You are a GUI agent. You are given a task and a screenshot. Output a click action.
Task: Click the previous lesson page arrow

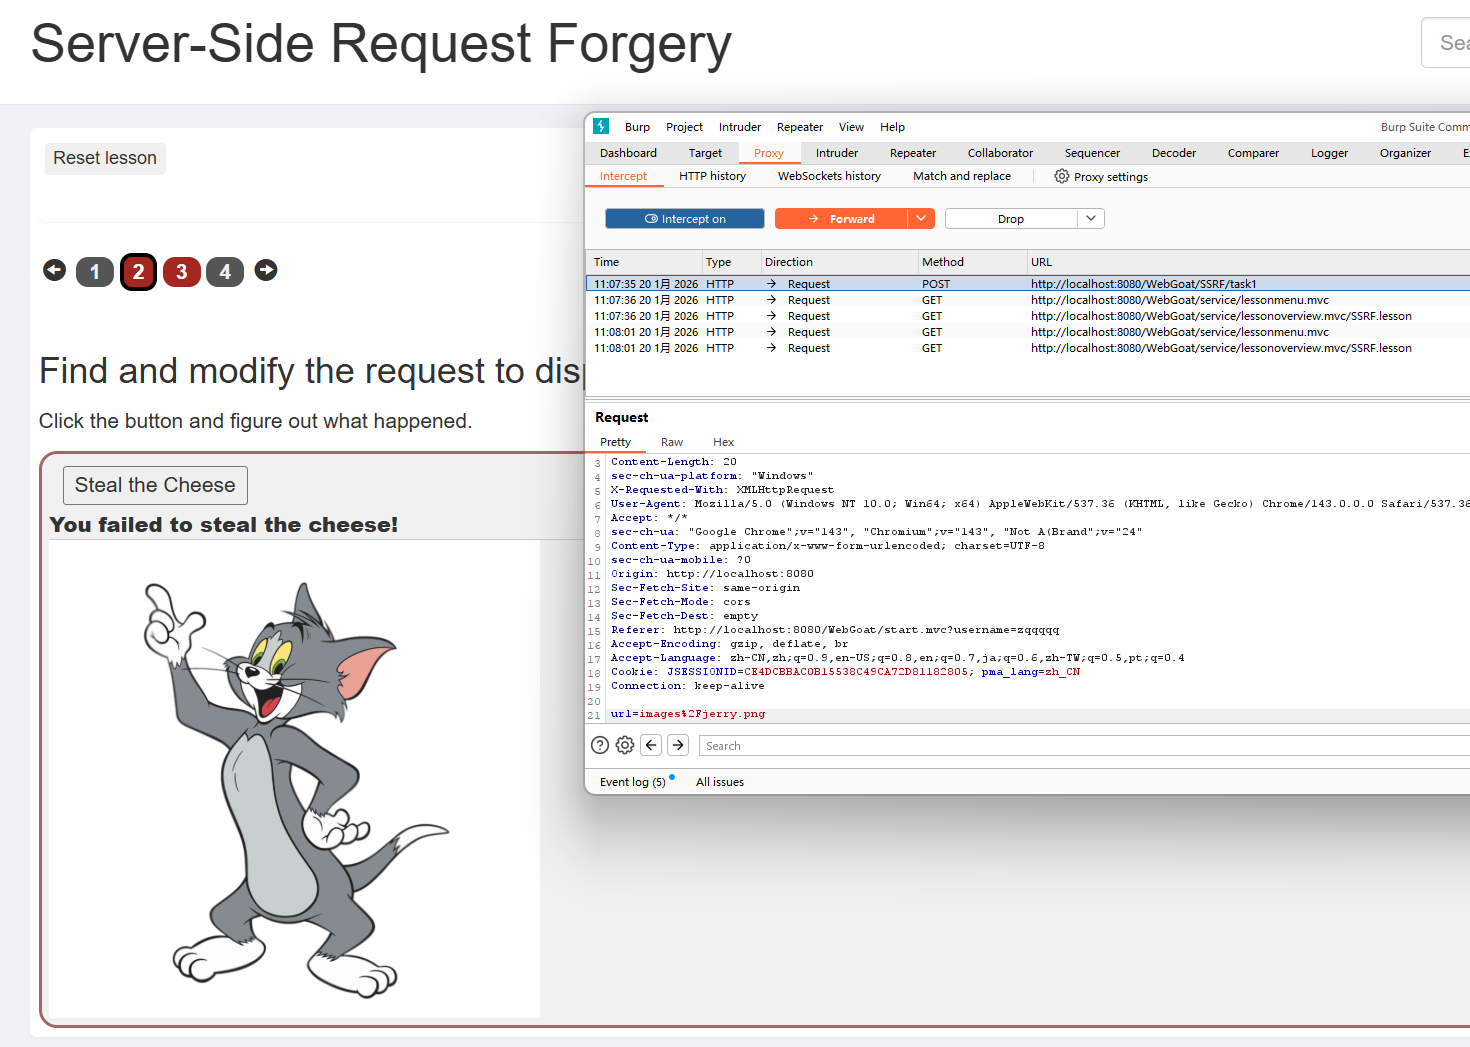[55, 270]
